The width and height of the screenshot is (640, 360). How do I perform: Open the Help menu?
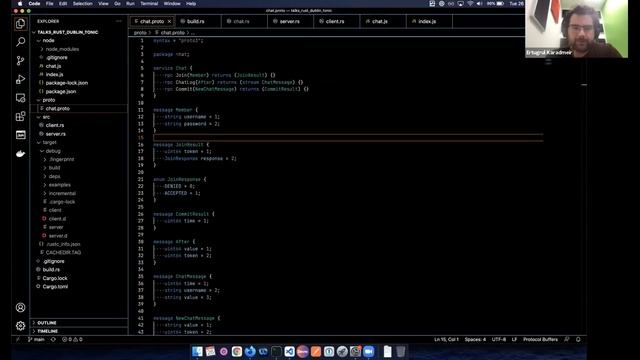coord(191,4)
